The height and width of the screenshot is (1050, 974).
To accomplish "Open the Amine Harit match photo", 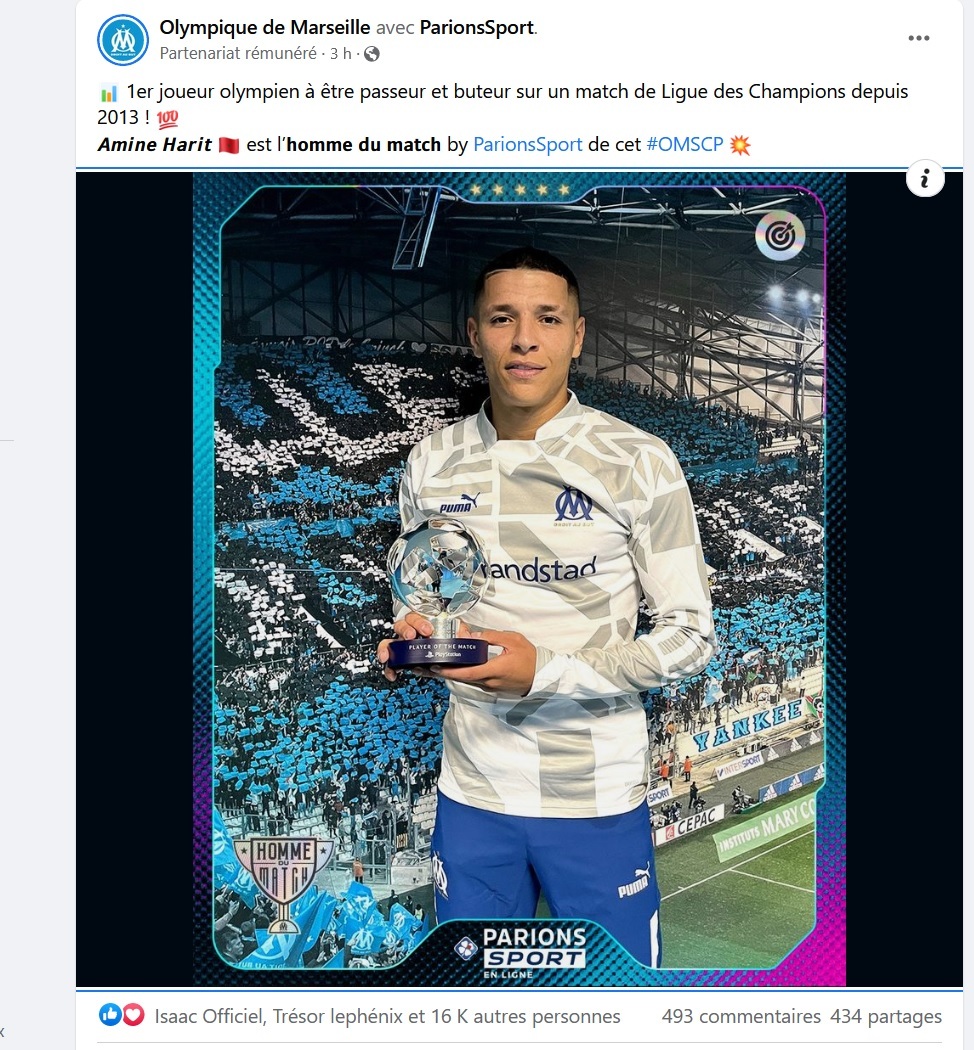I will coord(519,579).
